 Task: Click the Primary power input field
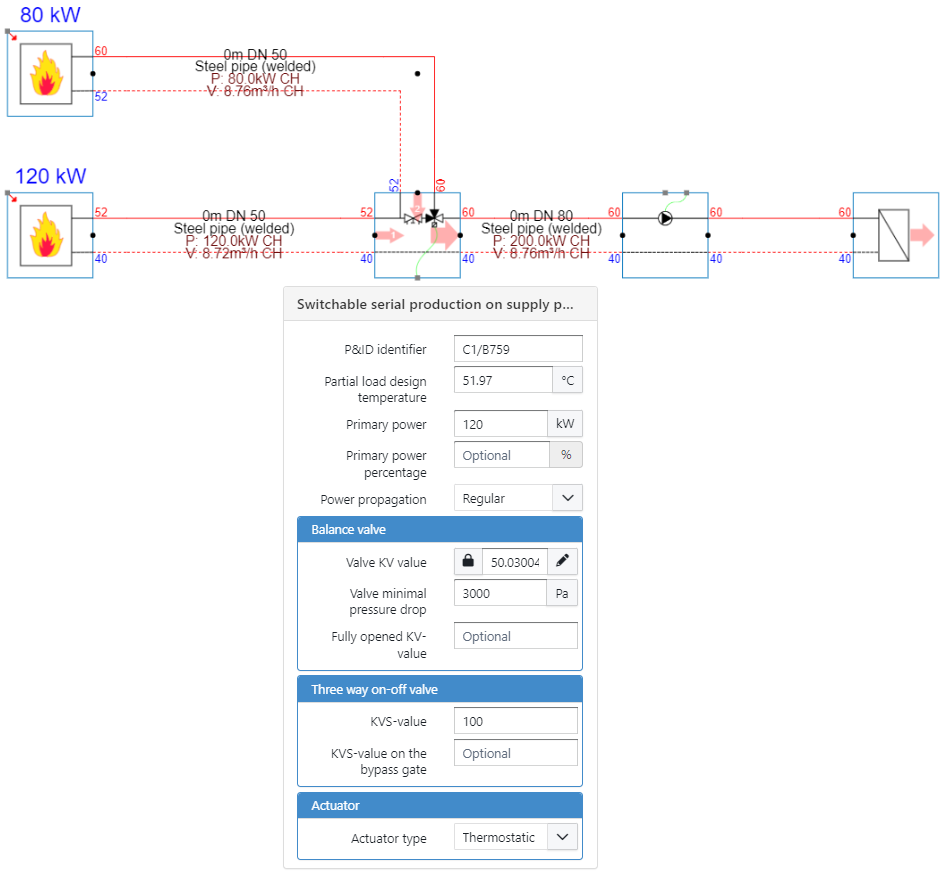500,424
